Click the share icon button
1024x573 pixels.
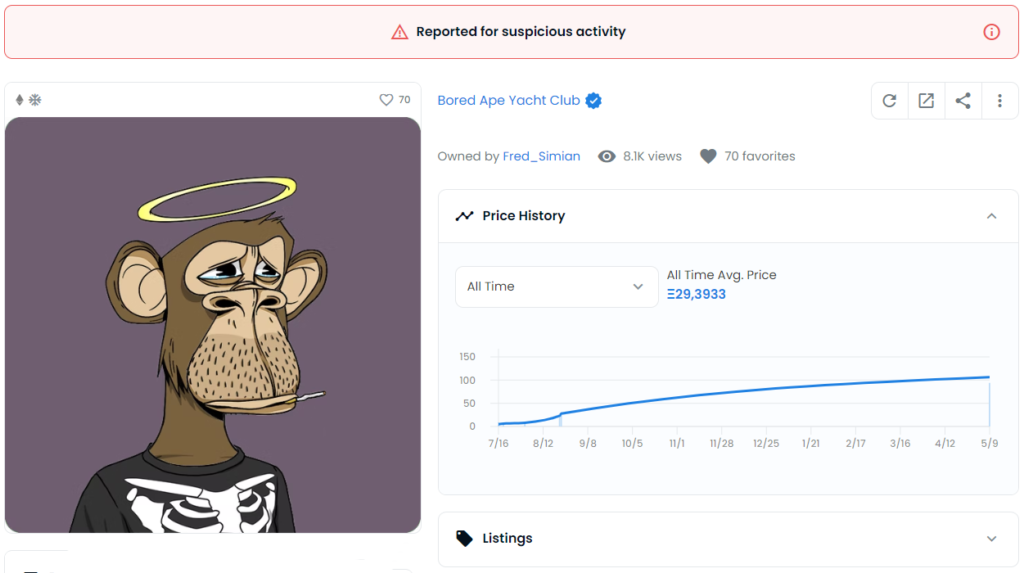coord(963,101)
